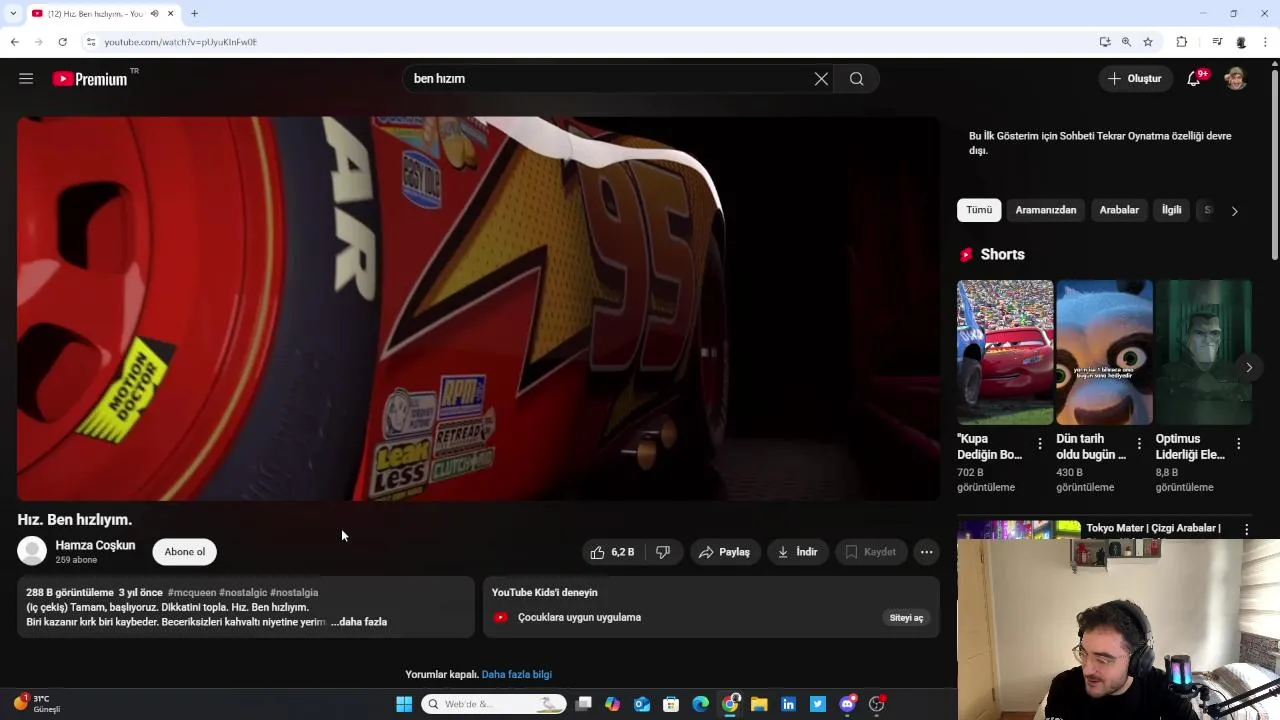1280x720 pixels.
Task: Open Chrome three-dot menu
Action: (1266, 42)
